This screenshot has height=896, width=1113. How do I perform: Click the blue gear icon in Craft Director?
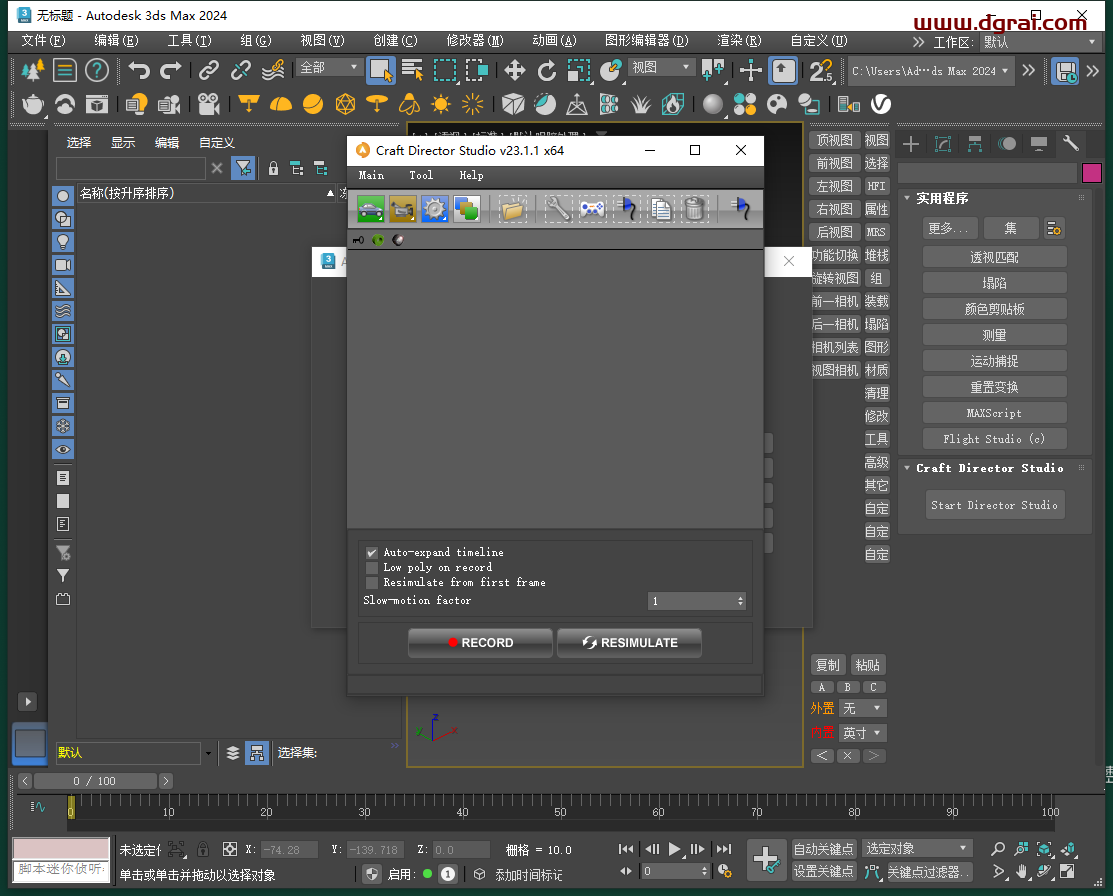click(434, 209)
